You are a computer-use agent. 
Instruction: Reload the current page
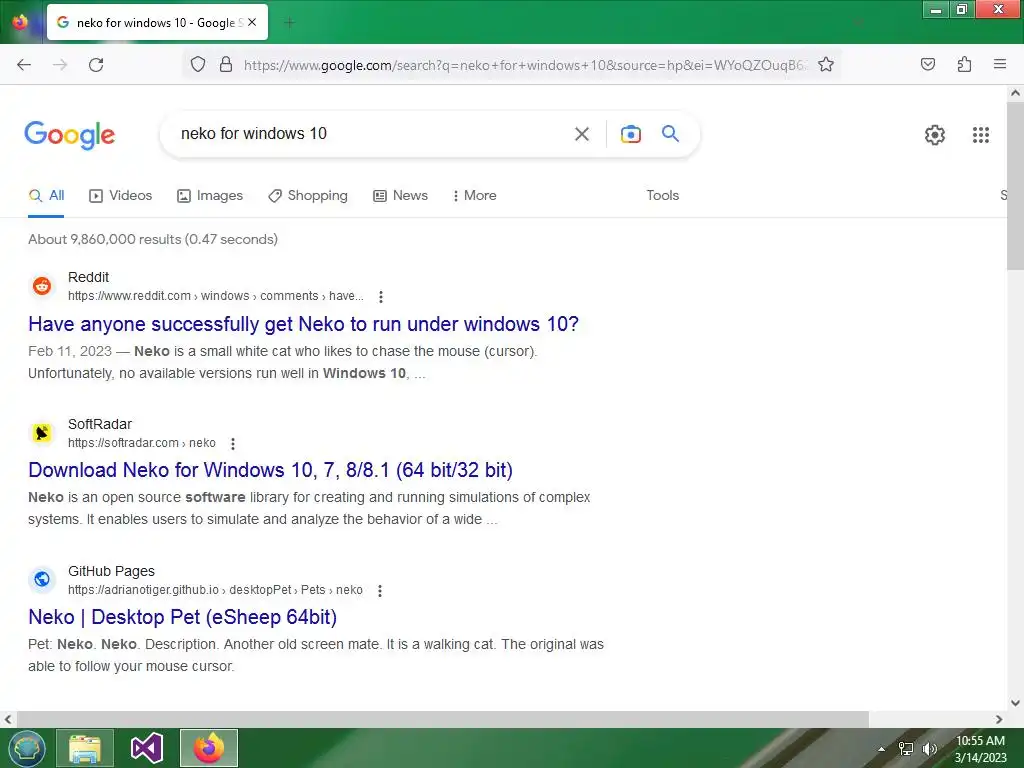(x=96, y=65)
